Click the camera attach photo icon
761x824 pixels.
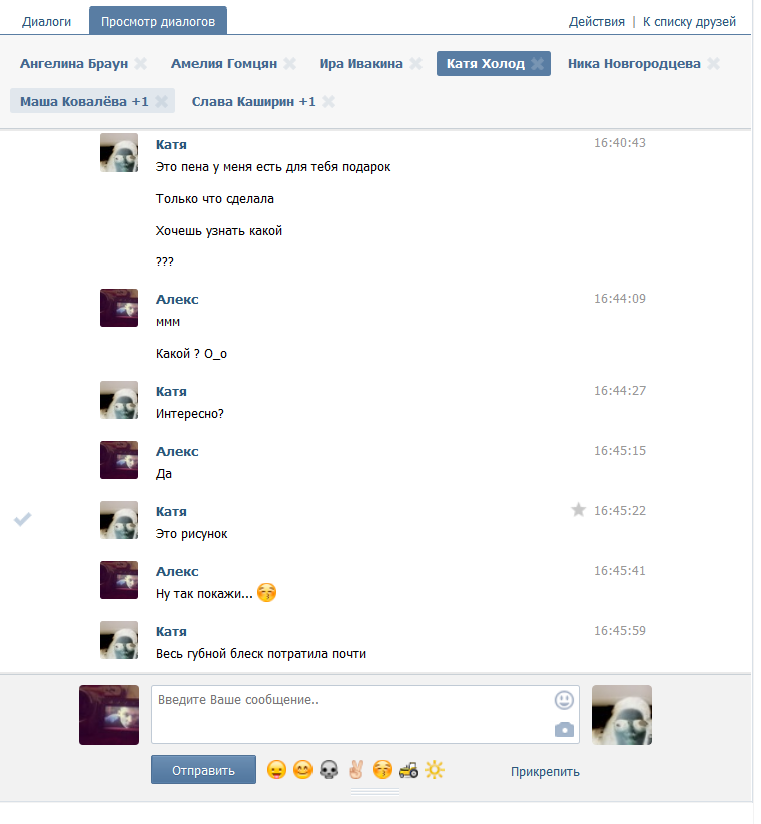click(x=564, y=729)
